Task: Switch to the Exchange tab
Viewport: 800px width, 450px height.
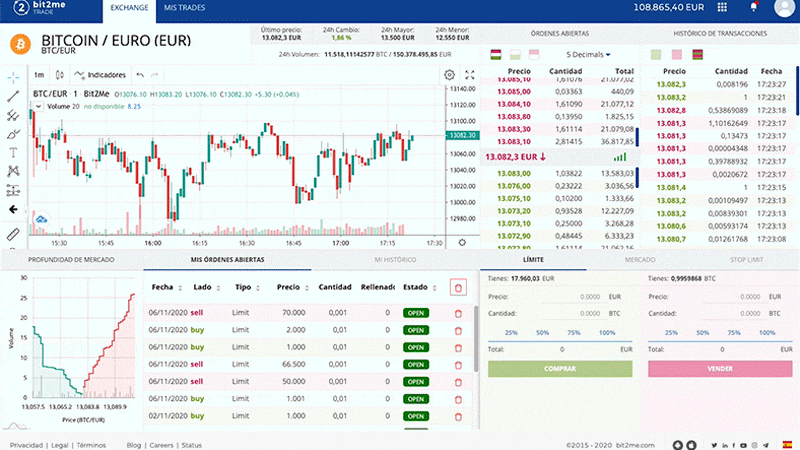Action: (129, 8)
